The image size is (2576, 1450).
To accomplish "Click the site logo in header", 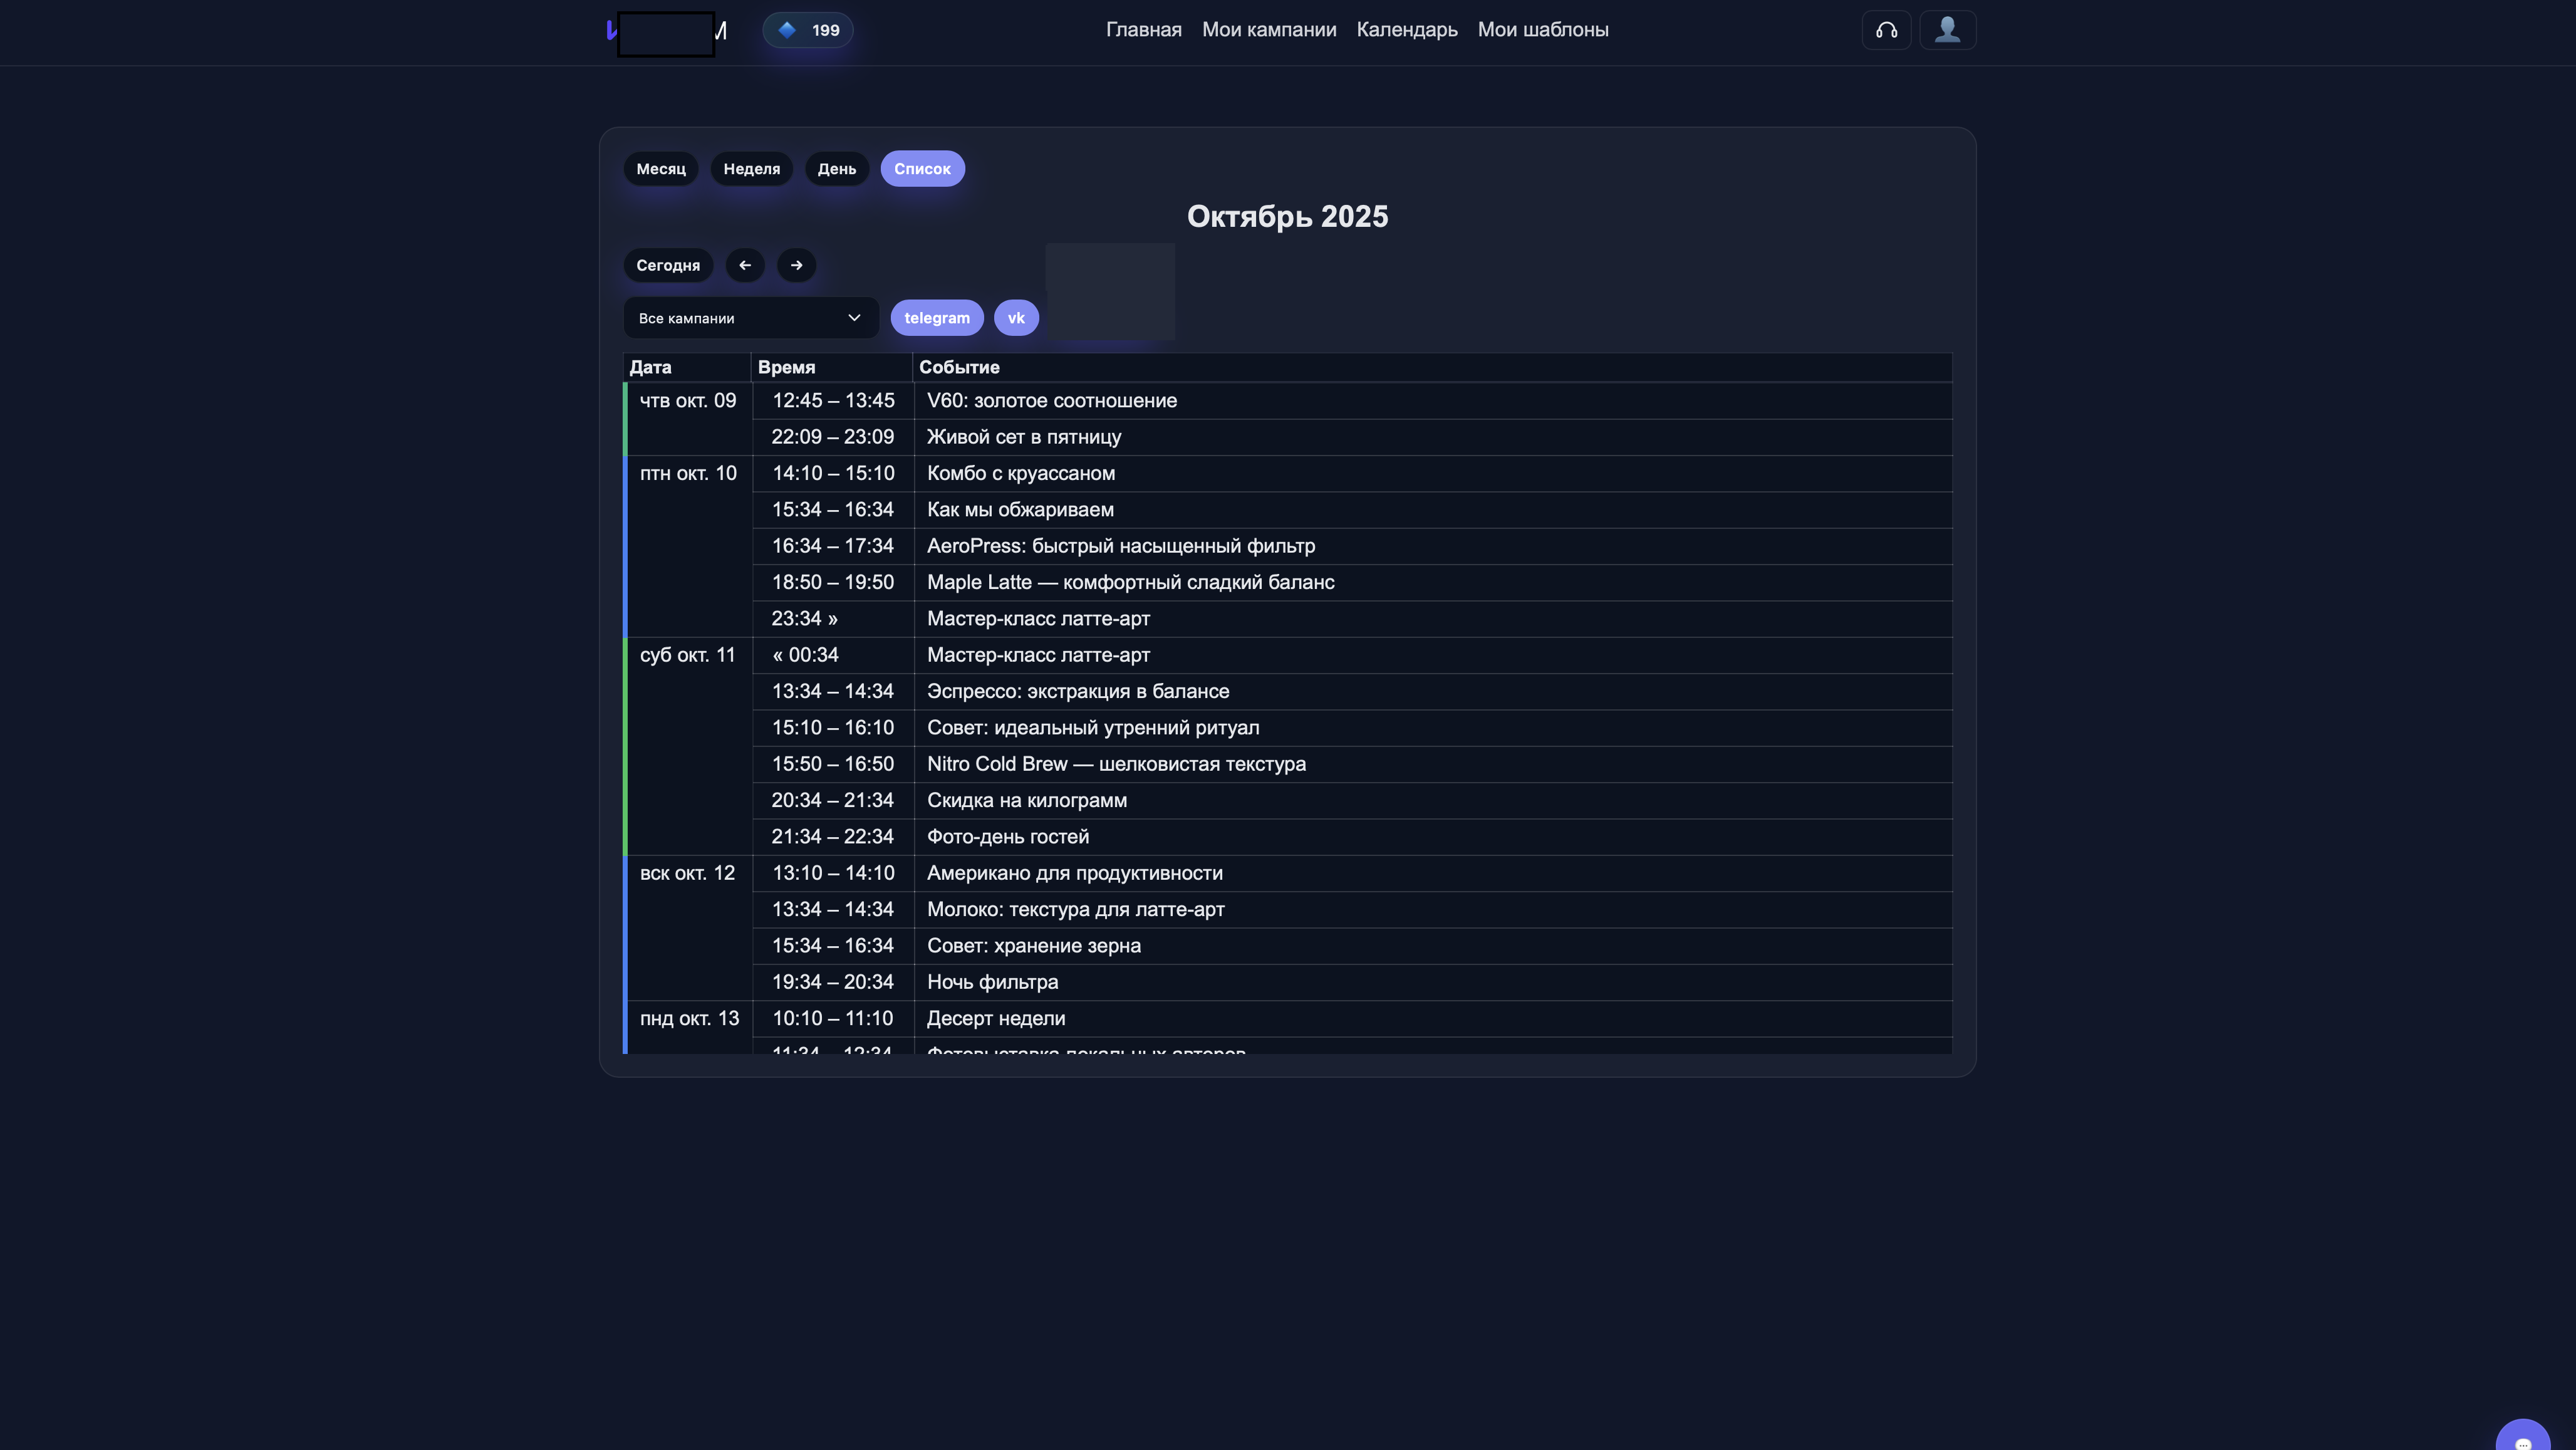I will point(665,32).
